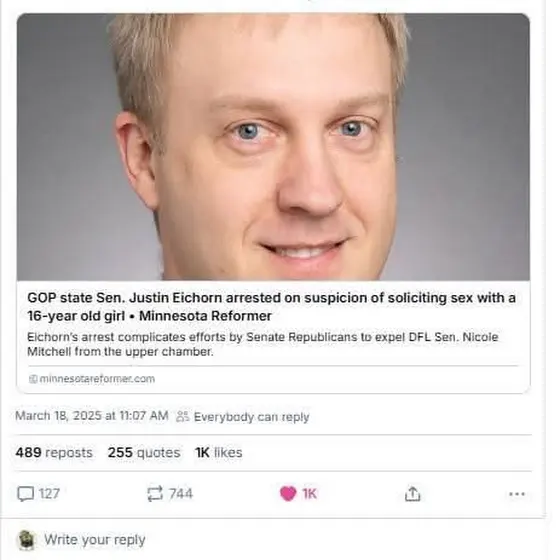Click the 744 repost count
Viewport: 560px width, 560px height.
[x=181, y=494]
